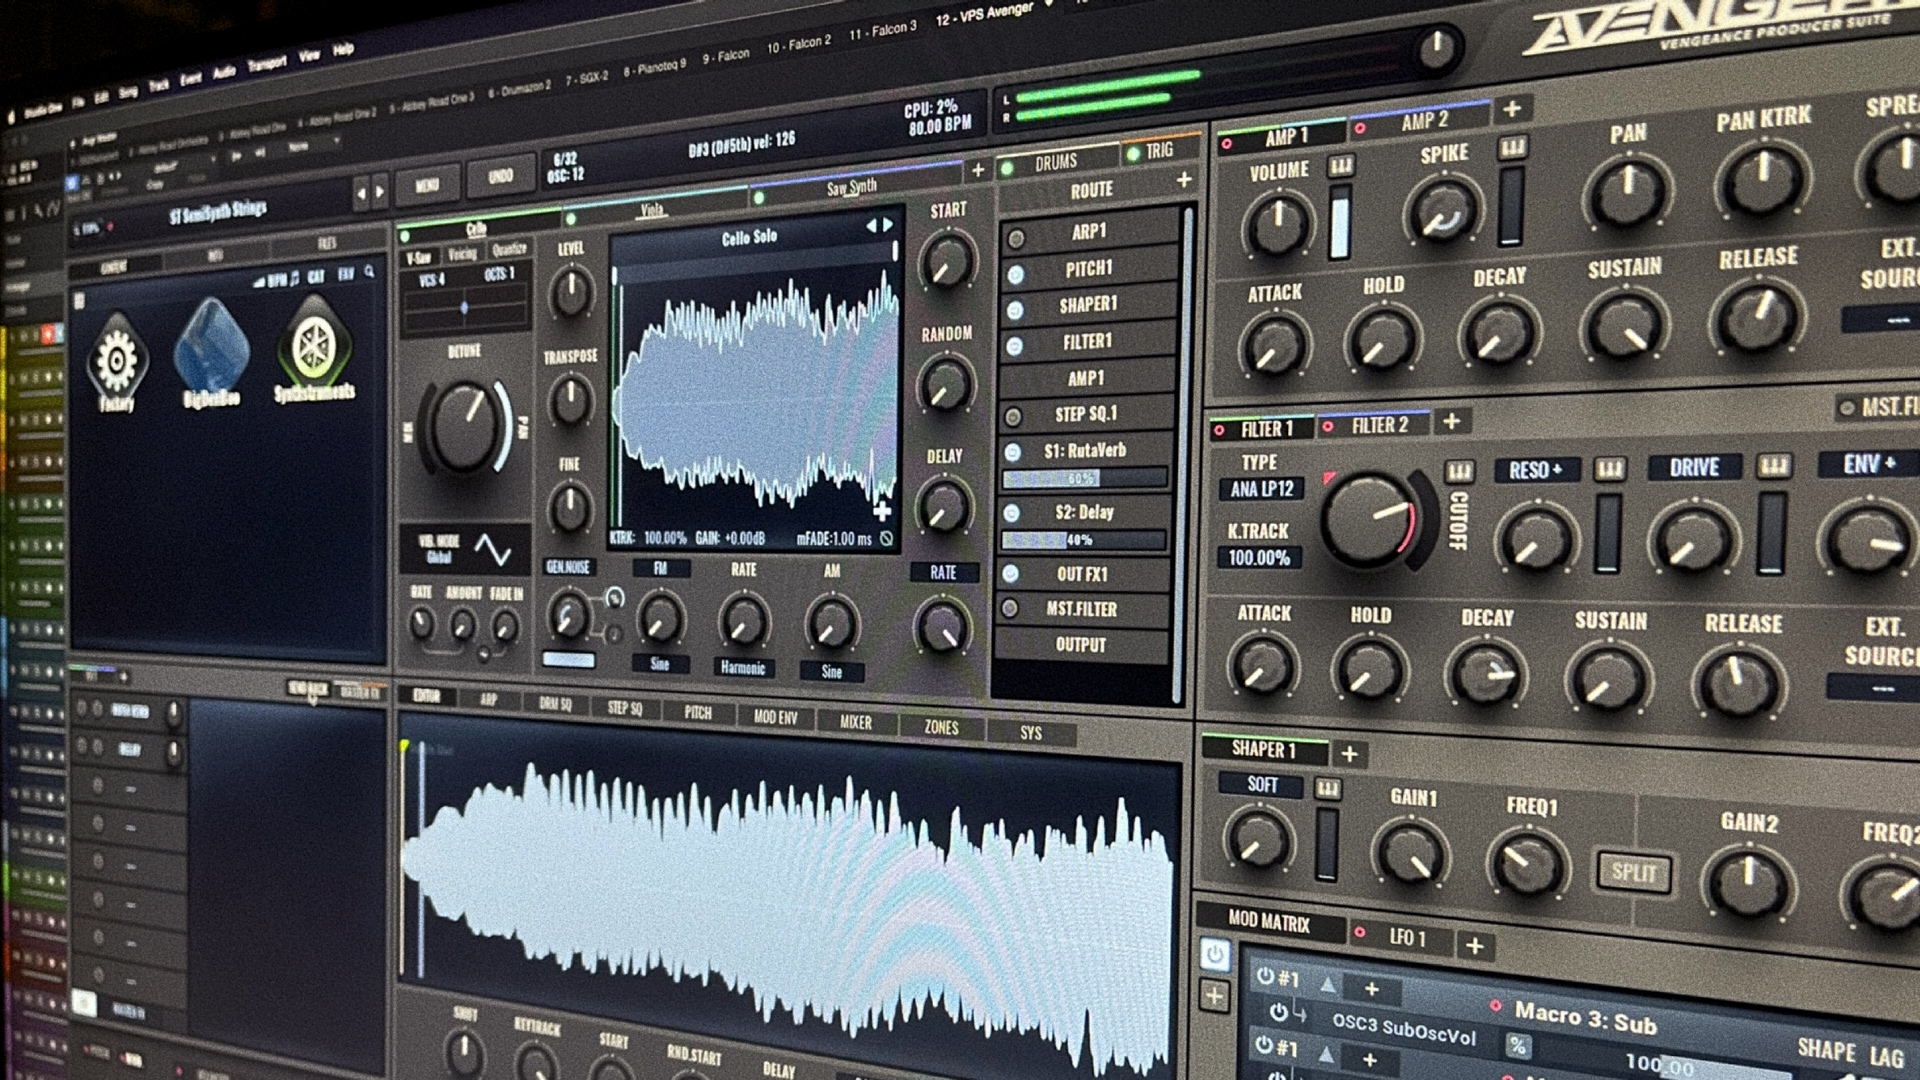Screen dimensions: 1920x1080
Task: Click the mod matrix power icon
Action: coord(1215,954)
